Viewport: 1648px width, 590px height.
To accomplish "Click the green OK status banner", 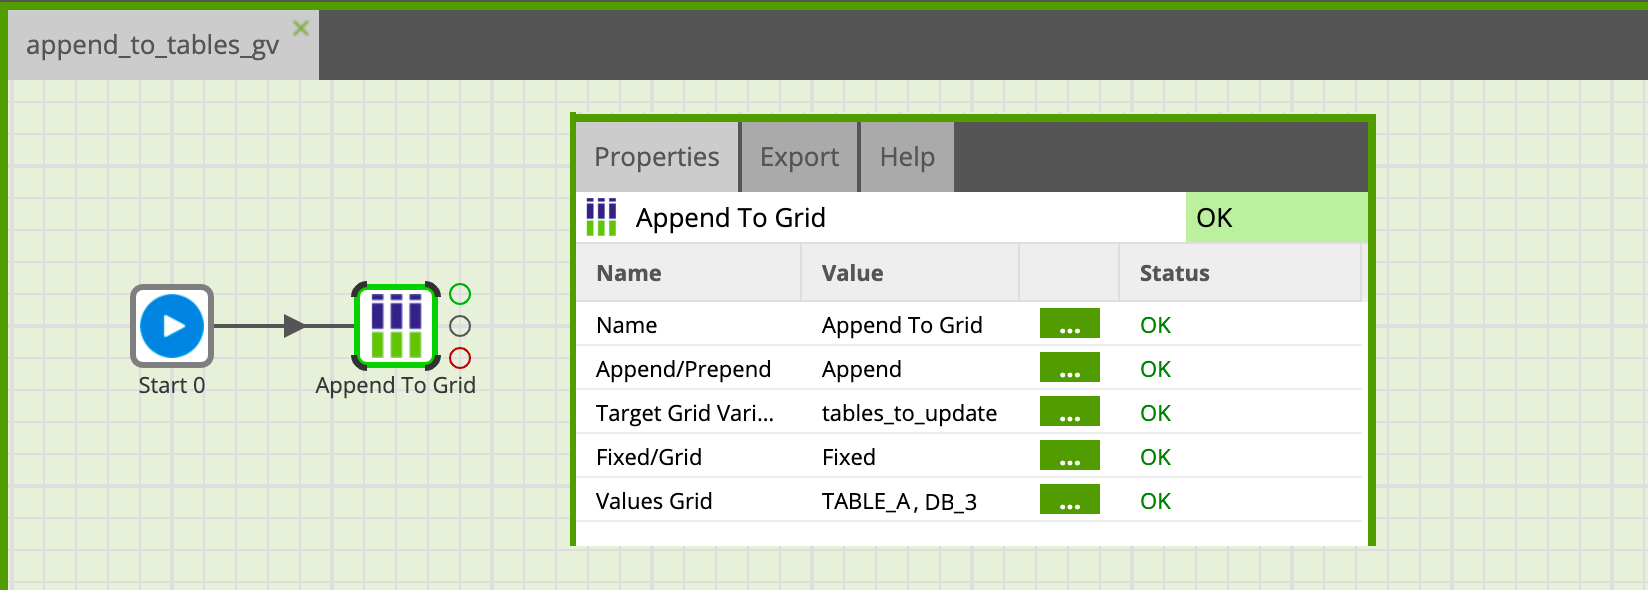I will click(1275, 218).
